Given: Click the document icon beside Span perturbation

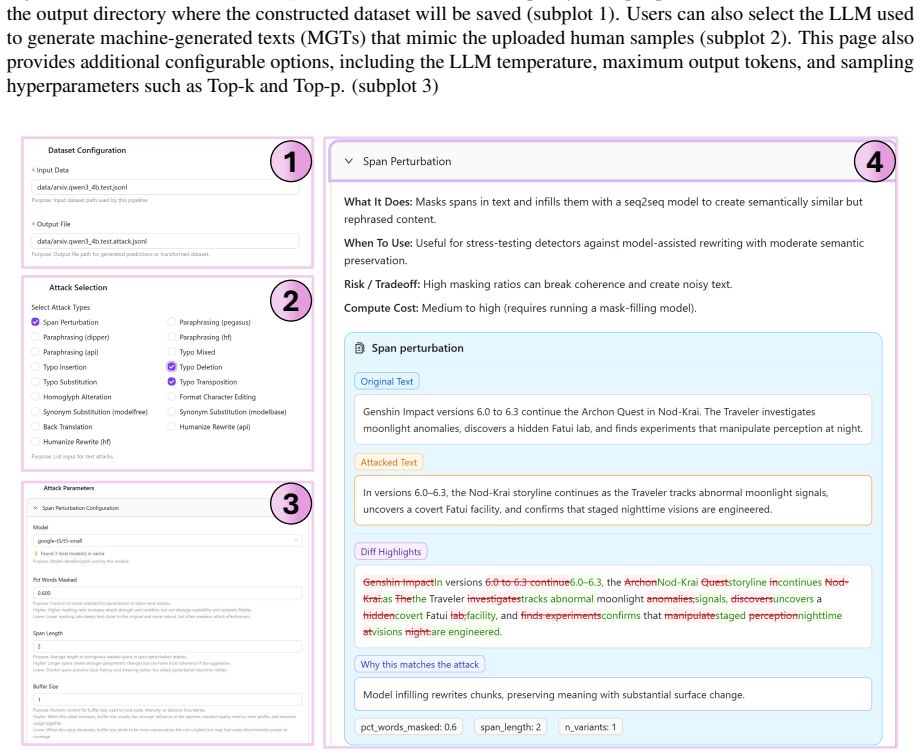Looking at the screenshot, I should [x=359, y=348].
